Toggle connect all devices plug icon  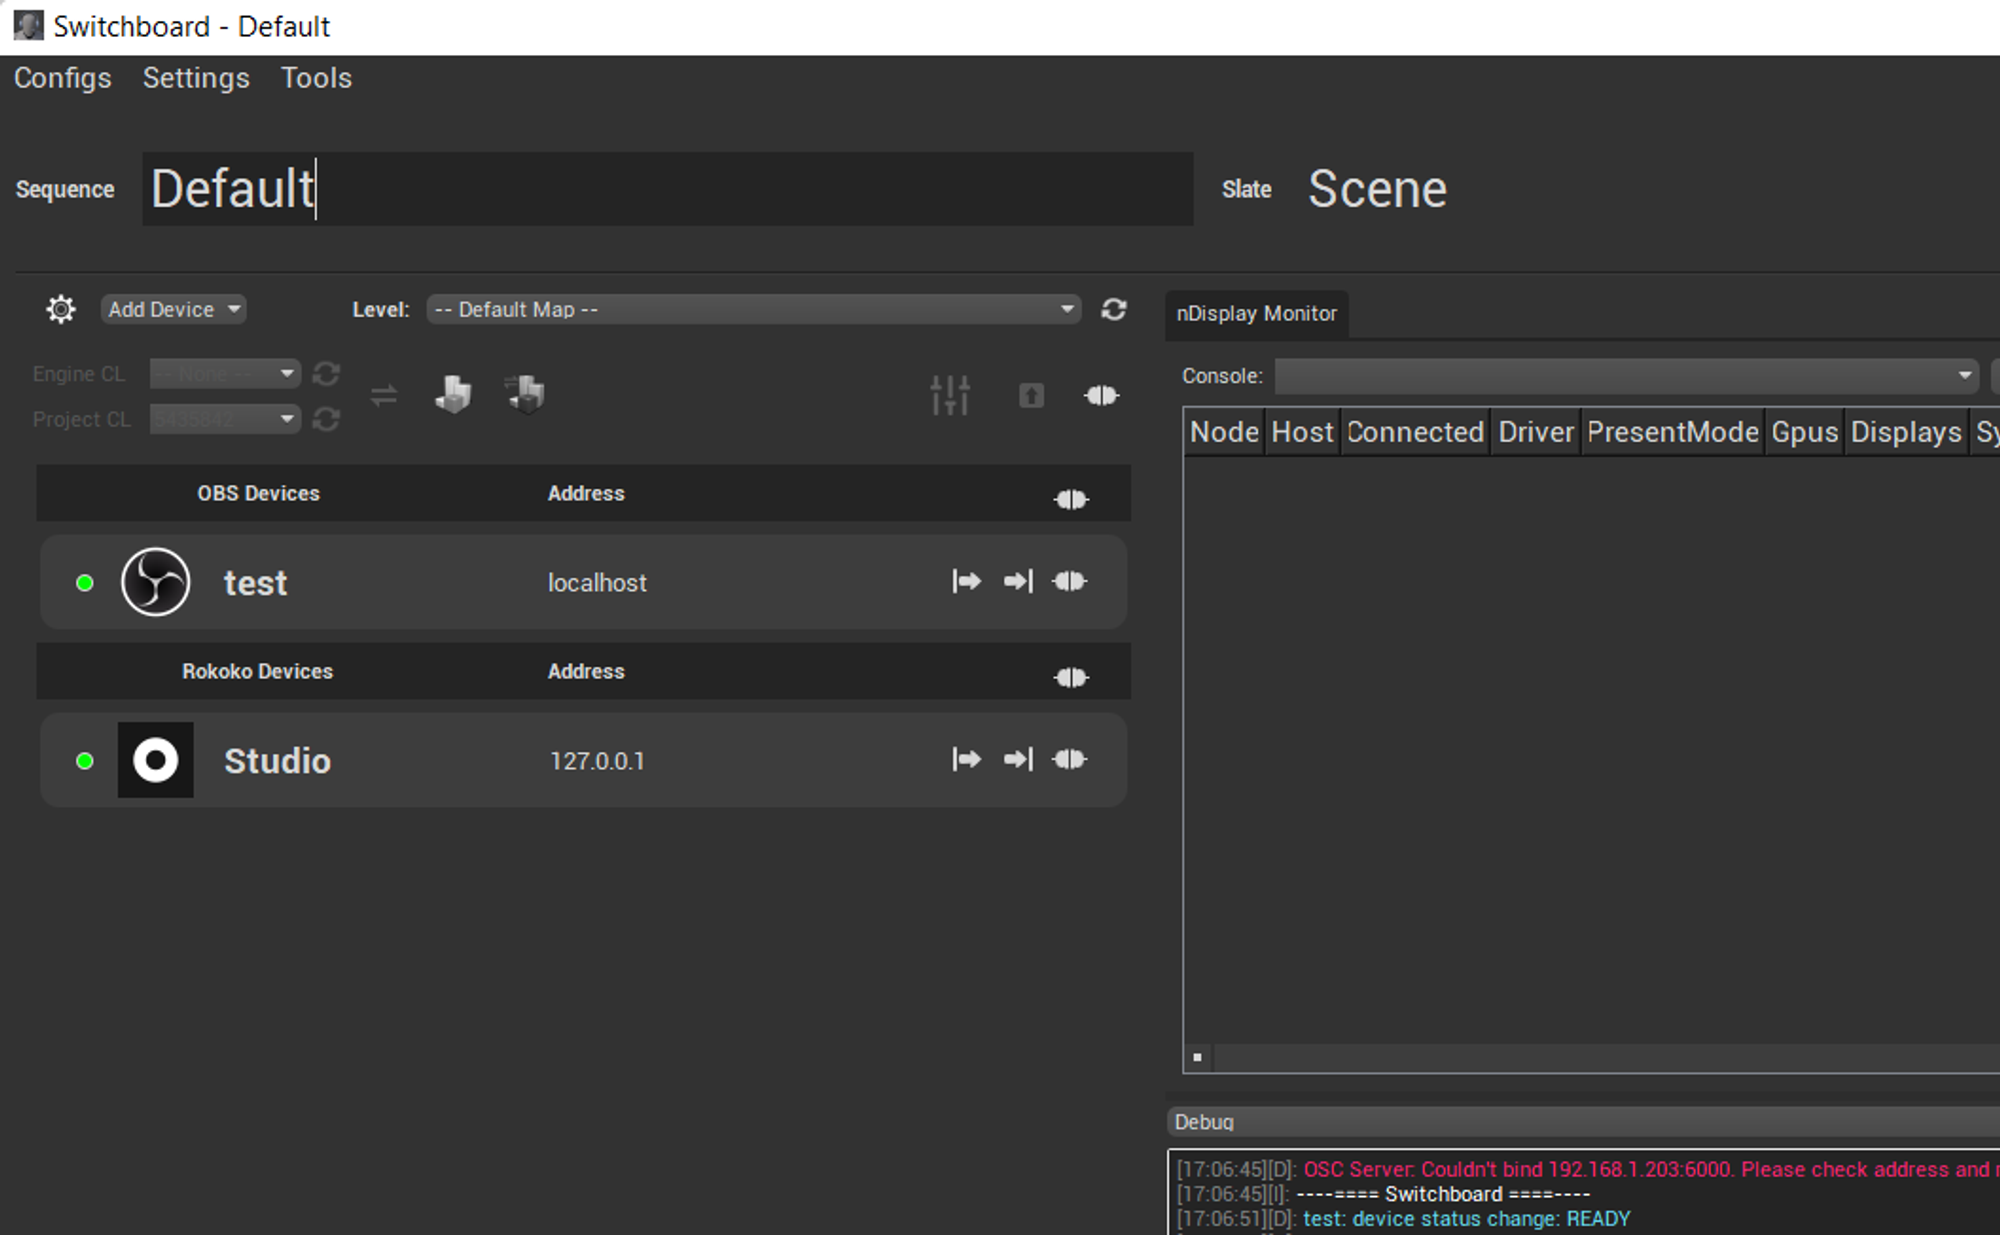[1101, 396]
